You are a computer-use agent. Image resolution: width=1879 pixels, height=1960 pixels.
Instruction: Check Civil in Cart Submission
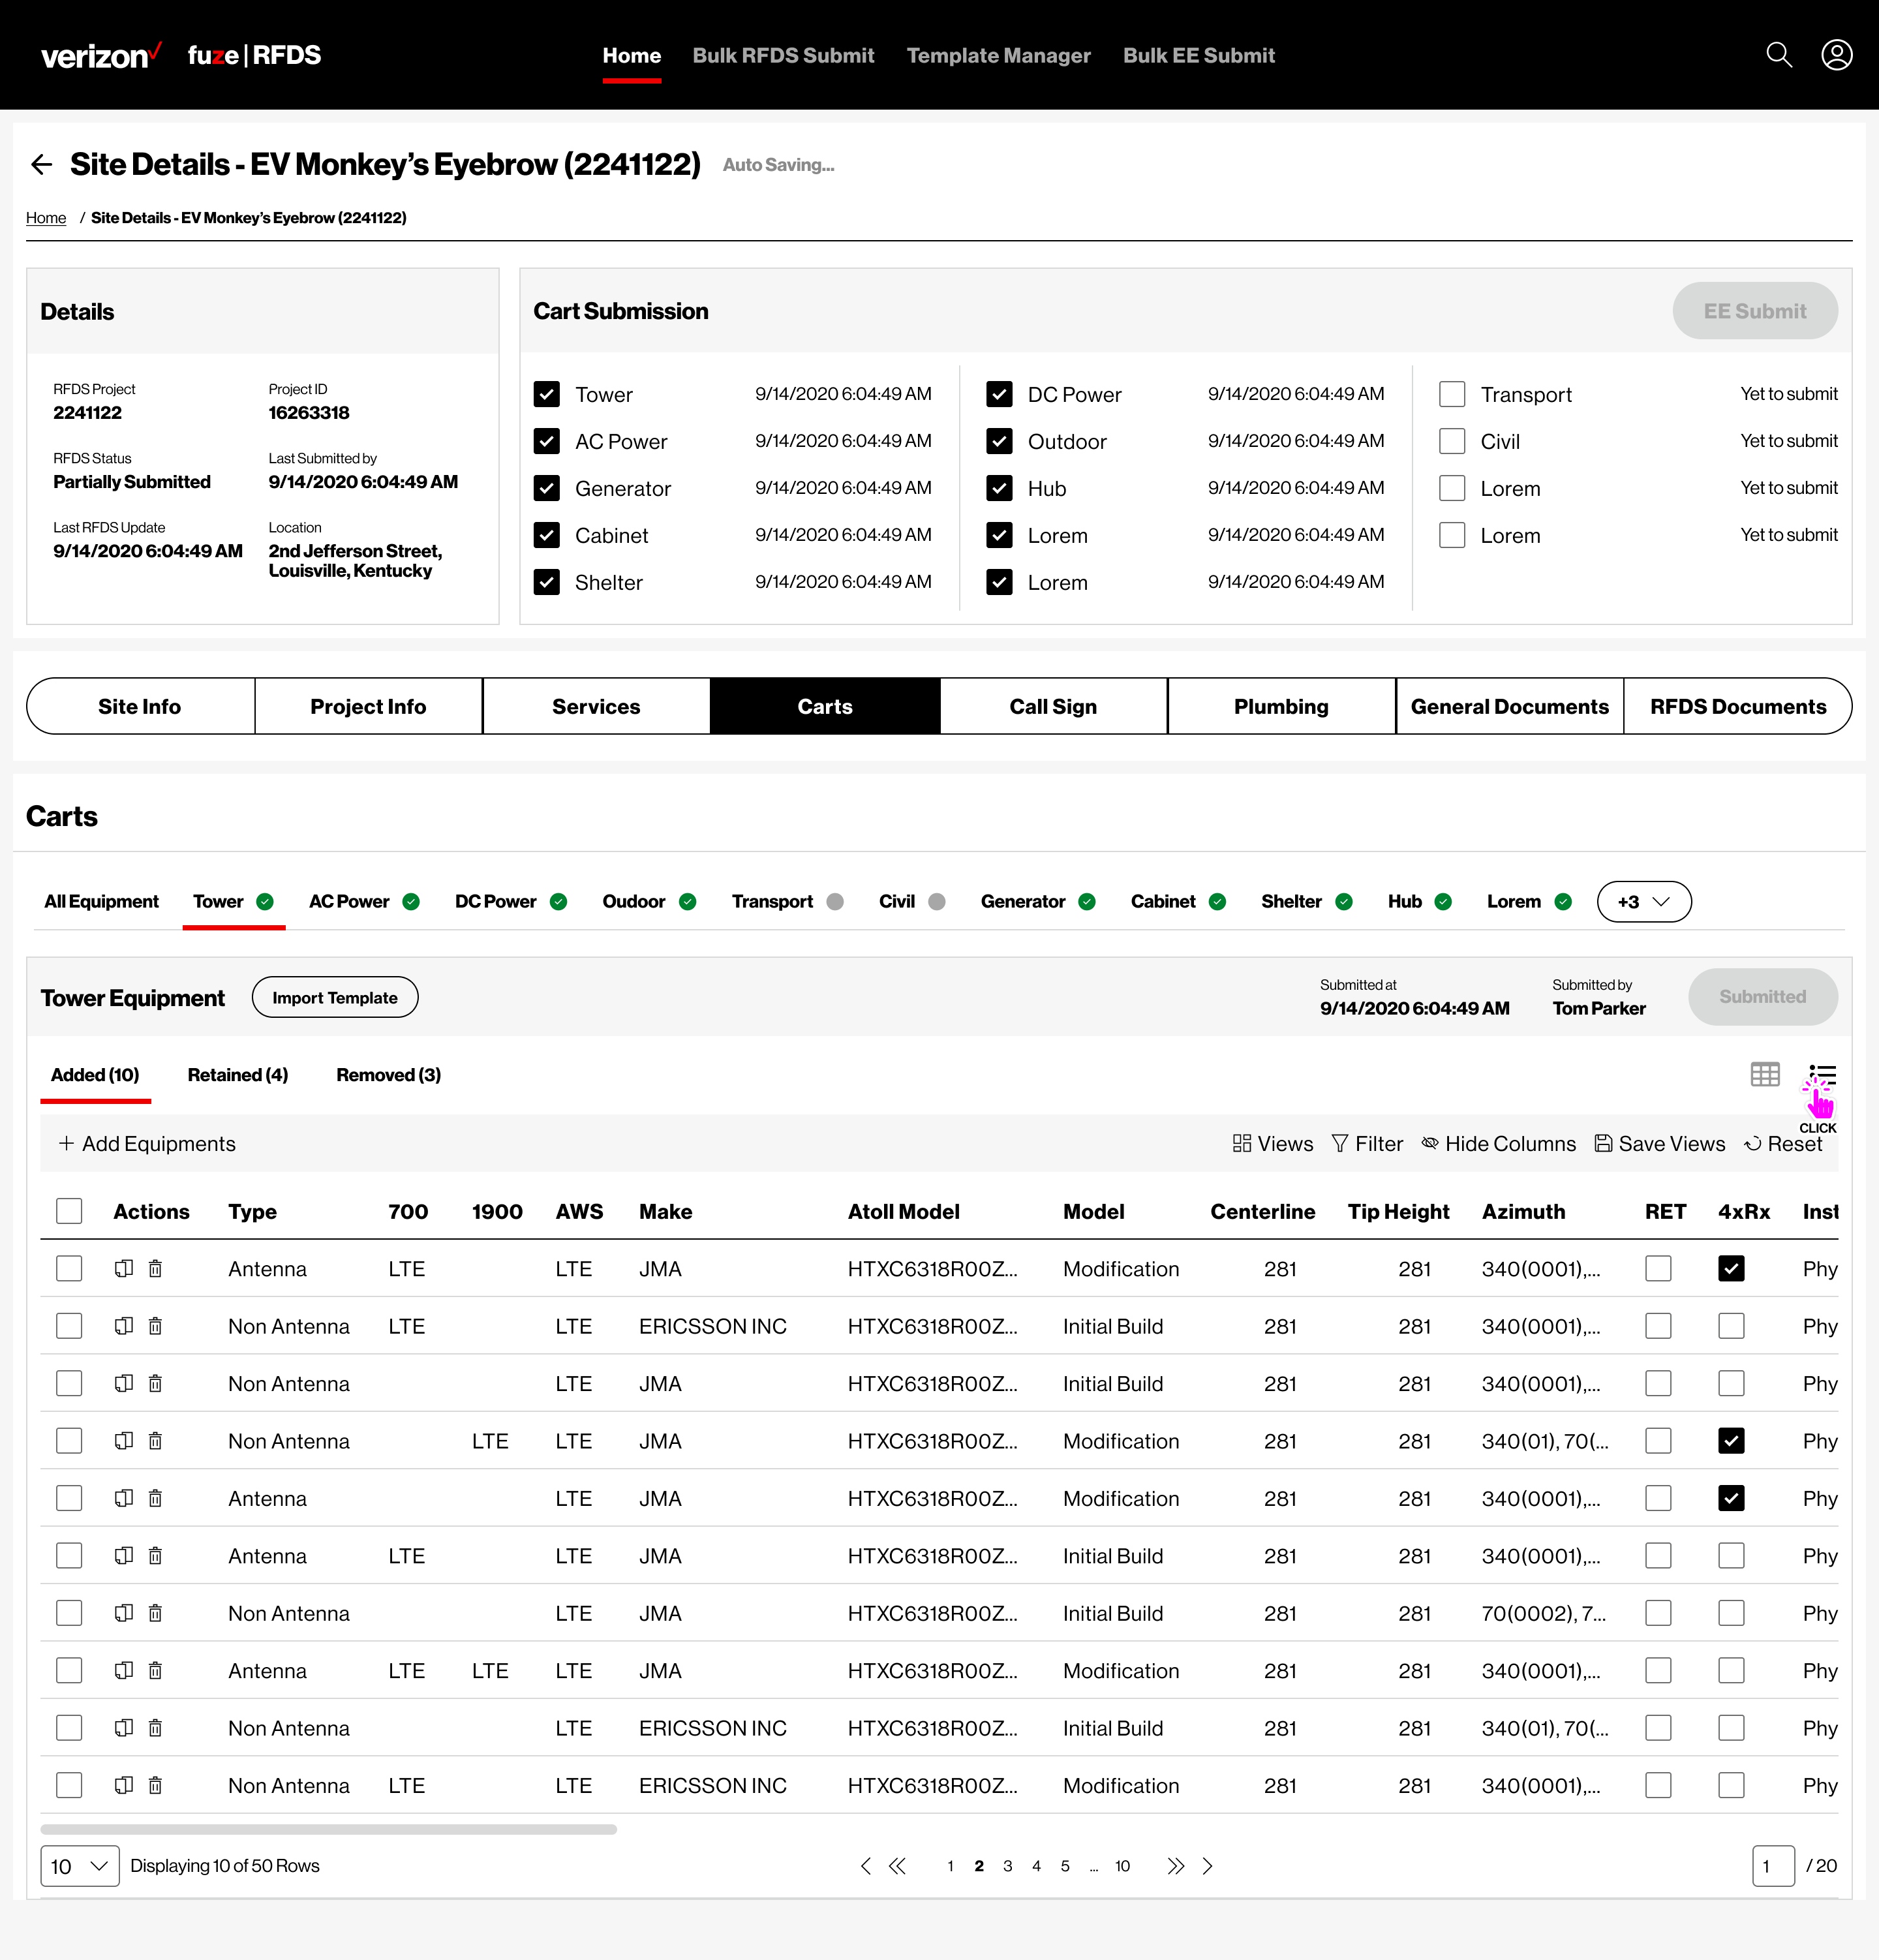coord(1452,441)
